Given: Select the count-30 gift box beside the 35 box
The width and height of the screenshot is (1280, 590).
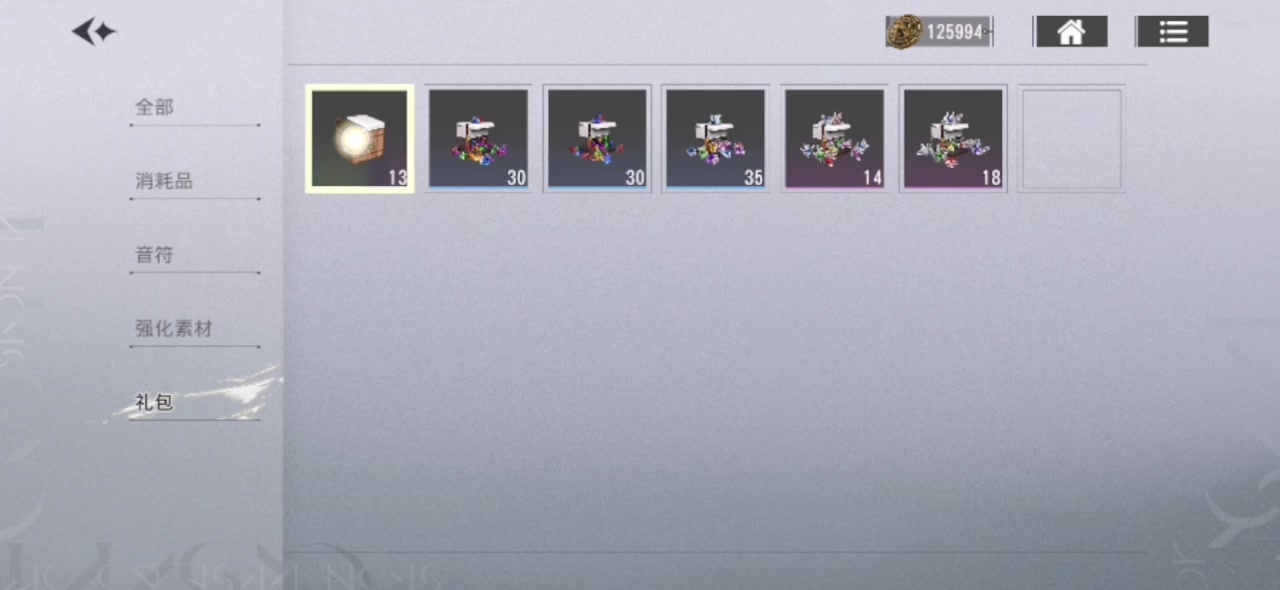Looking at the screenshot, I should [x=597, y=139].
